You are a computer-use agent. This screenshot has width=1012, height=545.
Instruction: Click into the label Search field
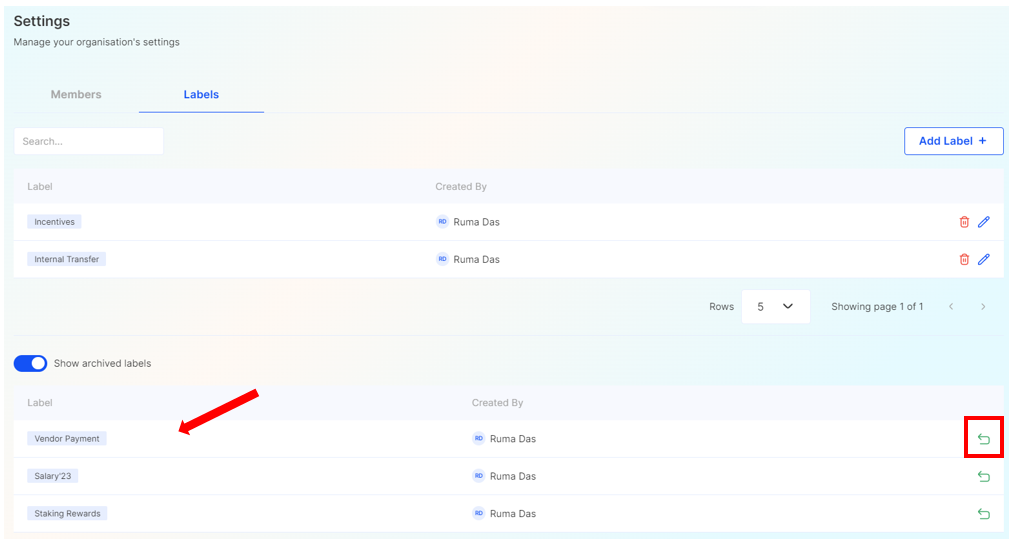point(88,141)
